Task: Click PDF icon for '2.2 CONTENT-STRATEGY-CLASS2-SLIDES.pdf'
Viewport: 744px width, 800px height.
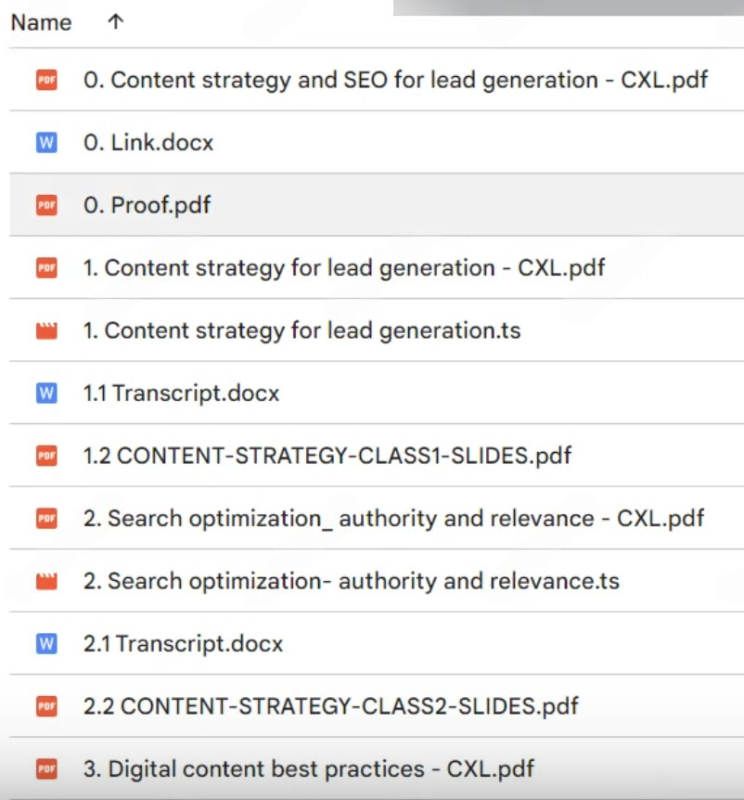Action: coord(46,706)
